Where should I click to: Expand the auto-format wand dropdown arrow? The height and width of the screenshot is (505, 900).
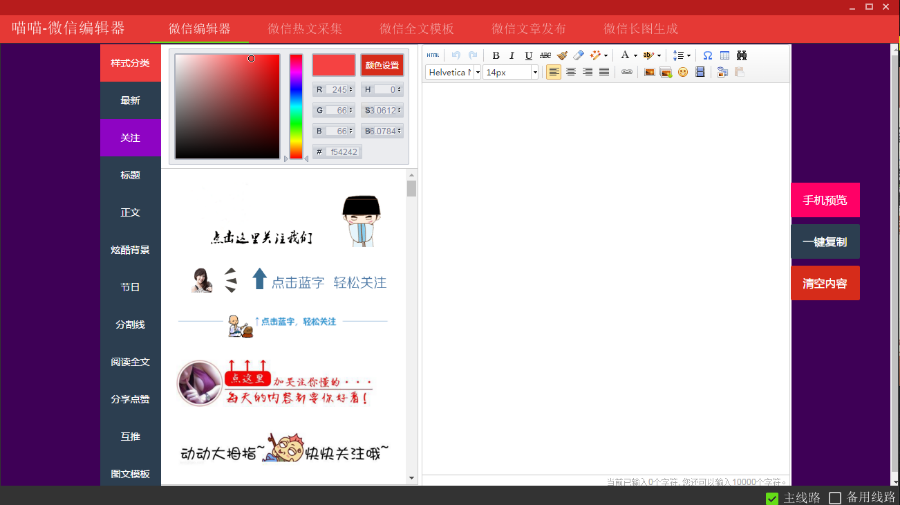(606, 56)
